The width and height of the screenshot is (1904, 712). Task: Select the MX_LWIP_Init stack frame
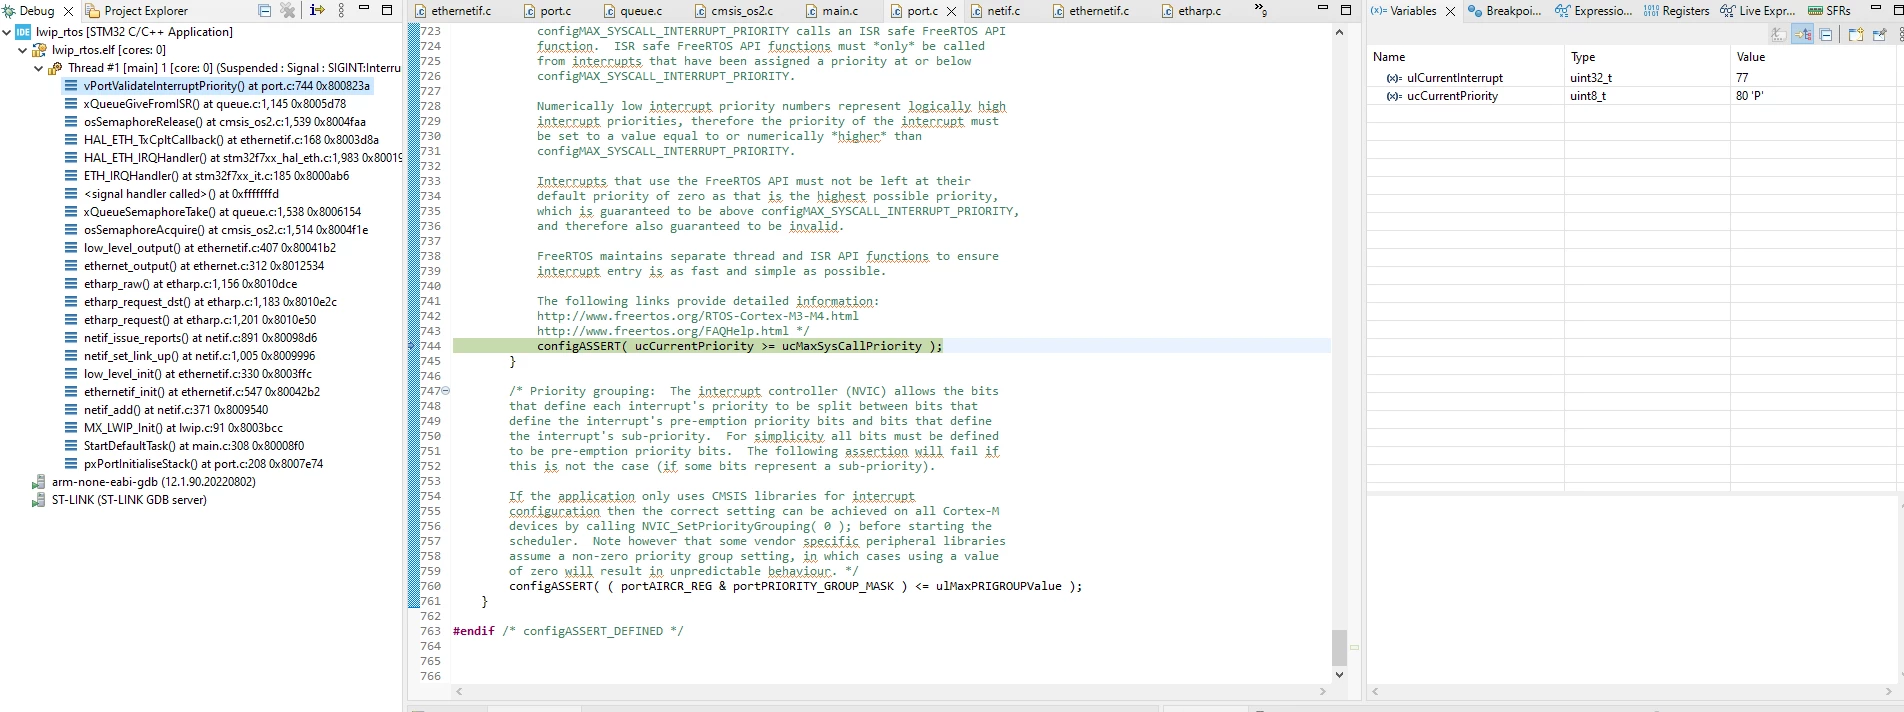tap(174, 428)
